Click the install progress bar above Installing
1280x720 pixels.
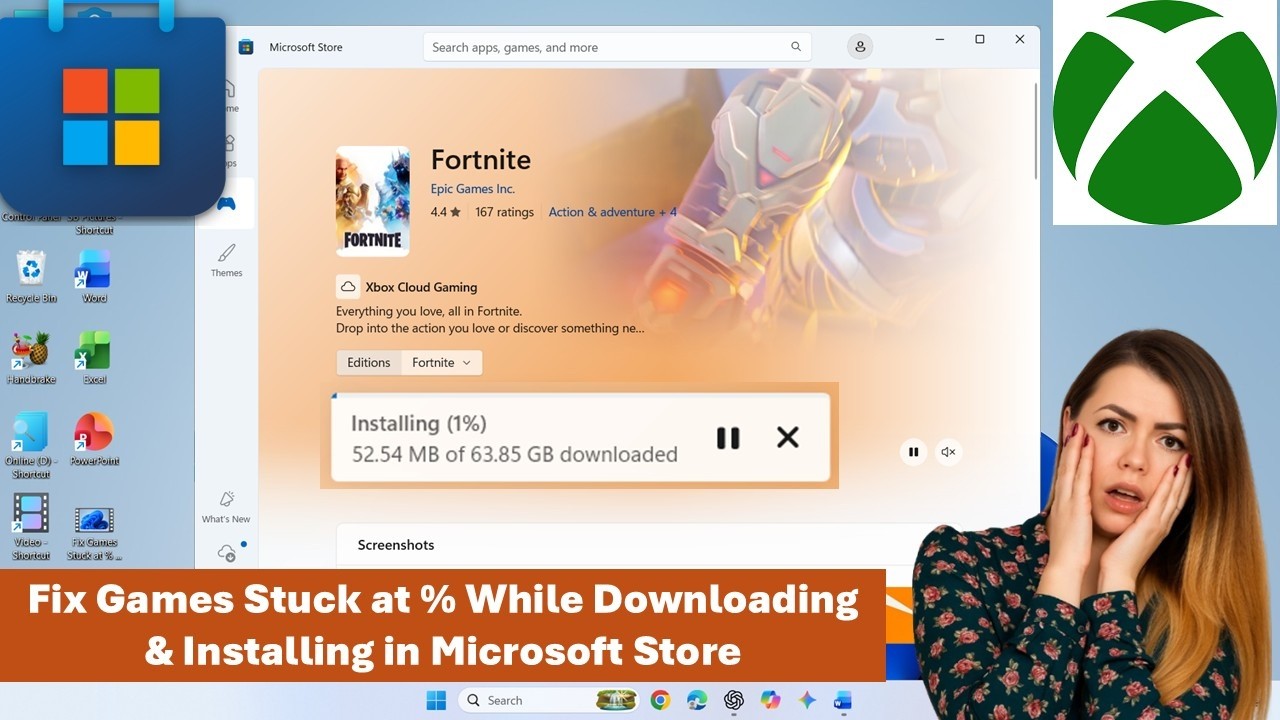point(581,395)
